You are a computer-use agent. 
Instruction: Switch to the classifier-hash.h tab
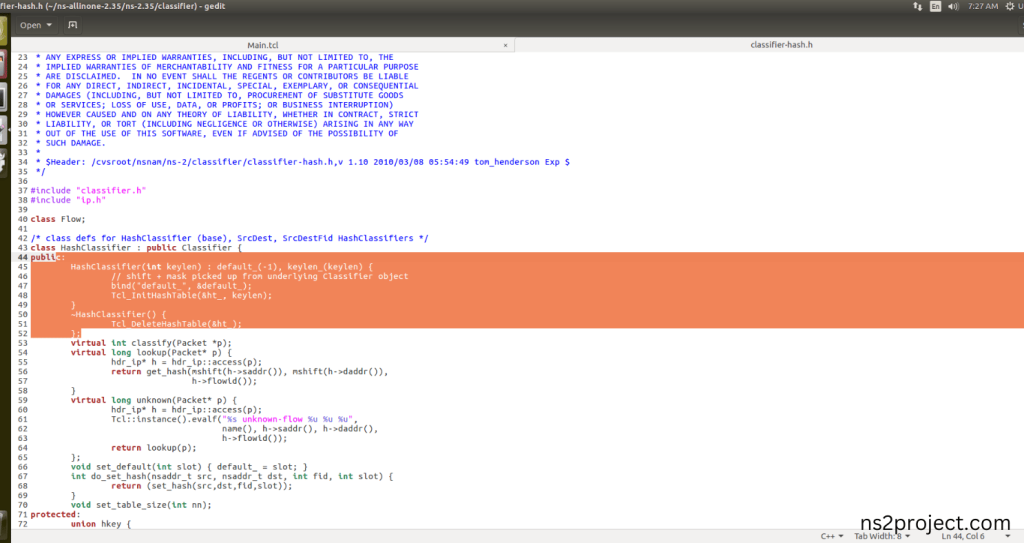(781, 44)
